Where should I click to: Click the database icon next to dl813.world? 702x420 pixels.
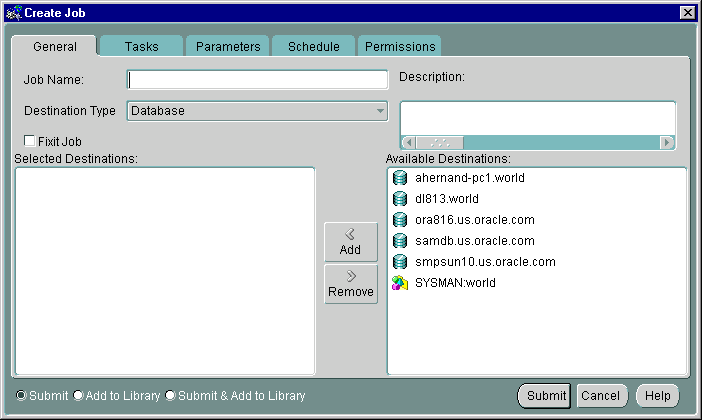(400, 199)
